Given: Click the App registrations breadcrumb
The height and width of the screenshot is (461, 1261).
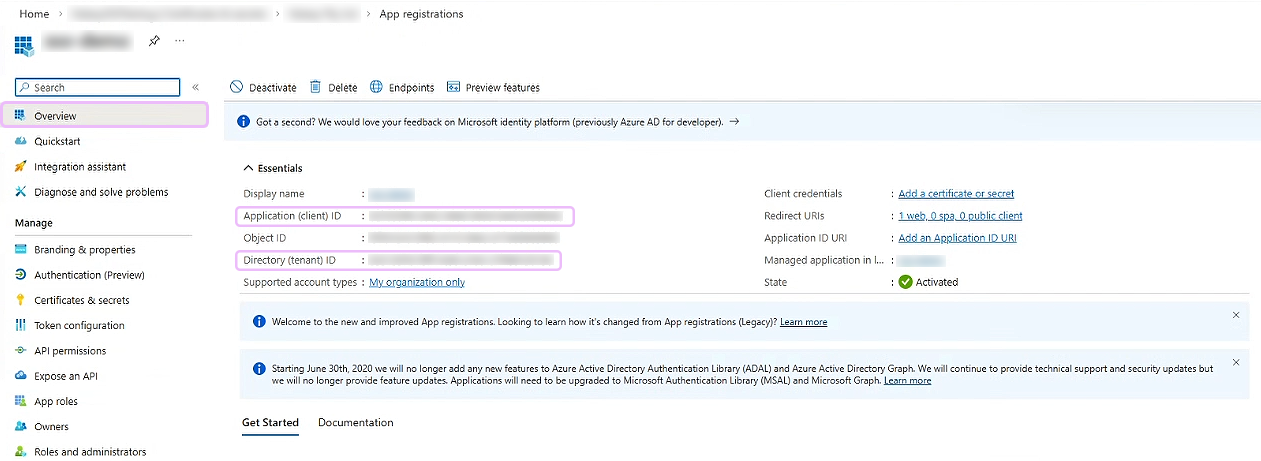Looking at the screenshot, I should click(421, 14).
